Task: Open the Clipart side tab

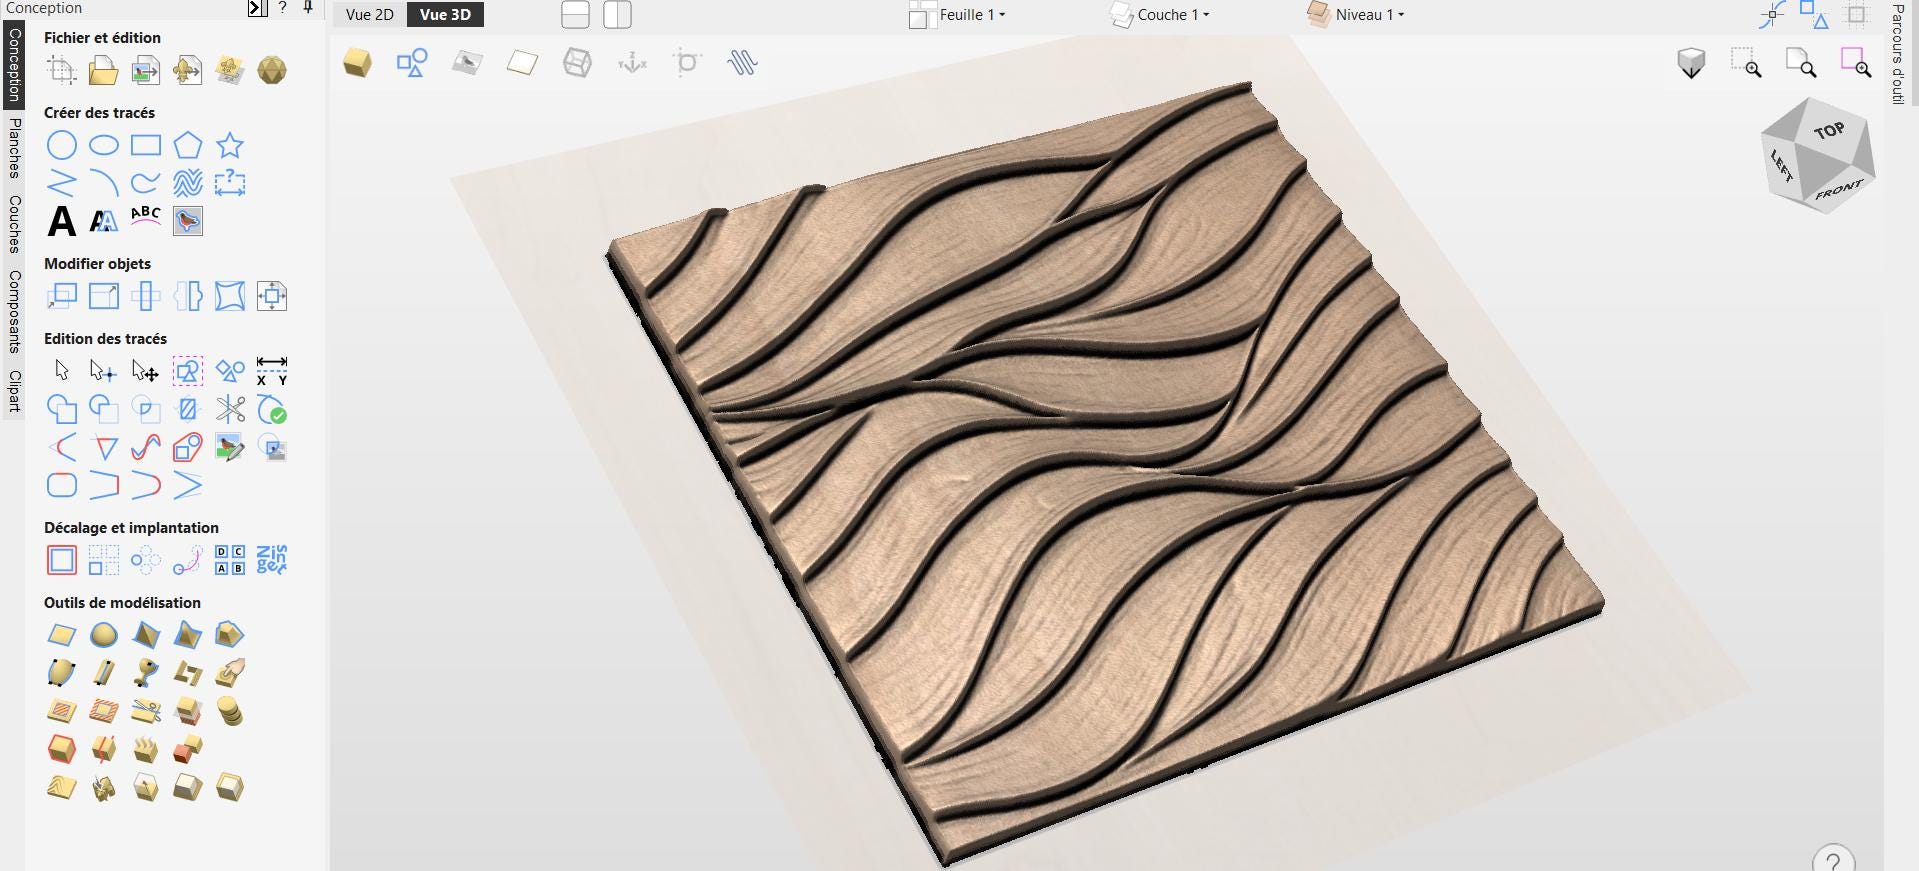Action: click(x=14, y=391)
